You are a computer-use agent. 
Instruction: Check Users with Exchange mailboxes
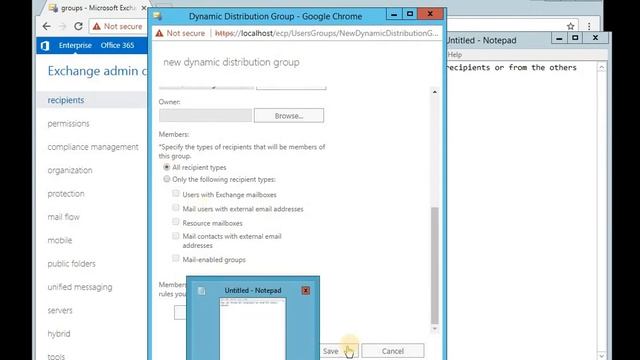176,193
